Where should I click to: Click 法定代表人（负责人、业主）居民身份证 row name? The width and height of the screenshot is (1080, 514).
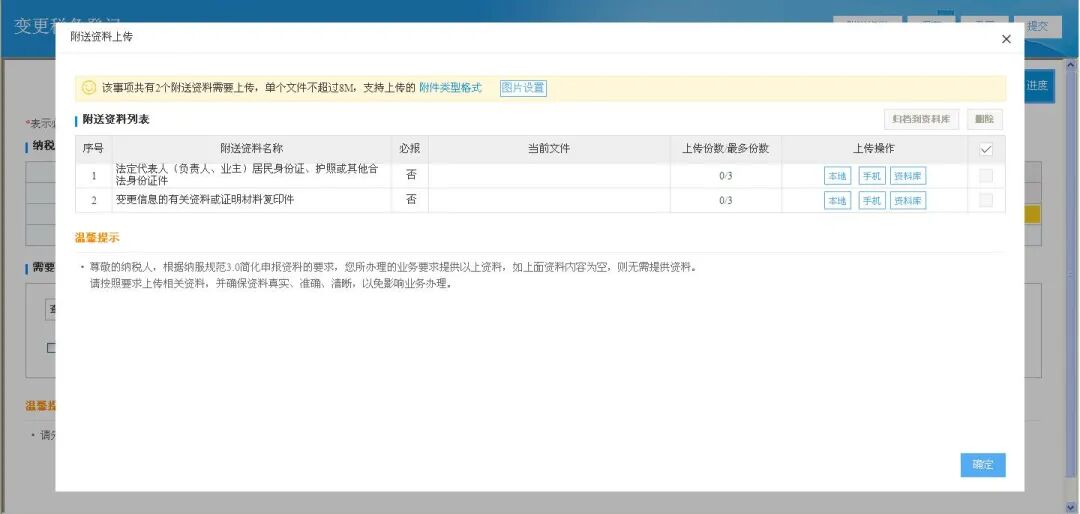[247, 175]
